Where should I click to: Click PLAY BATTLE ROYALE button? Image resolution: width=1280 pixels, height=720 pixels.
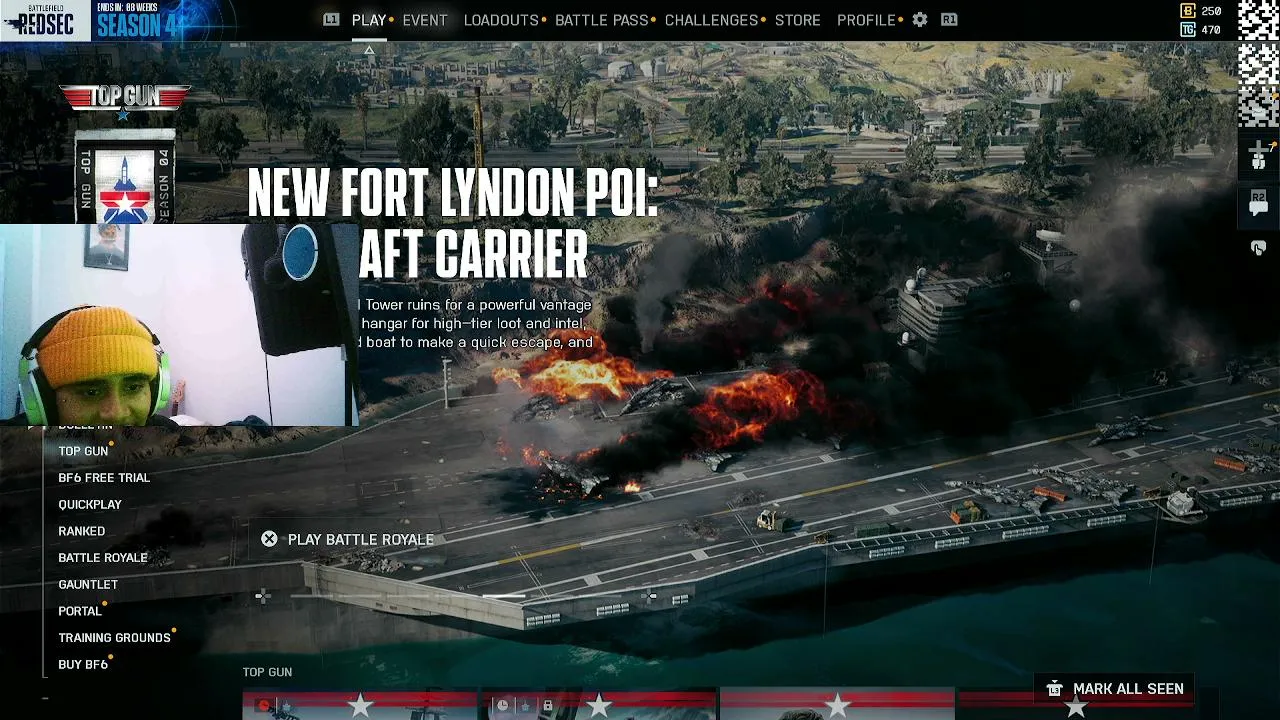[348, 539]
